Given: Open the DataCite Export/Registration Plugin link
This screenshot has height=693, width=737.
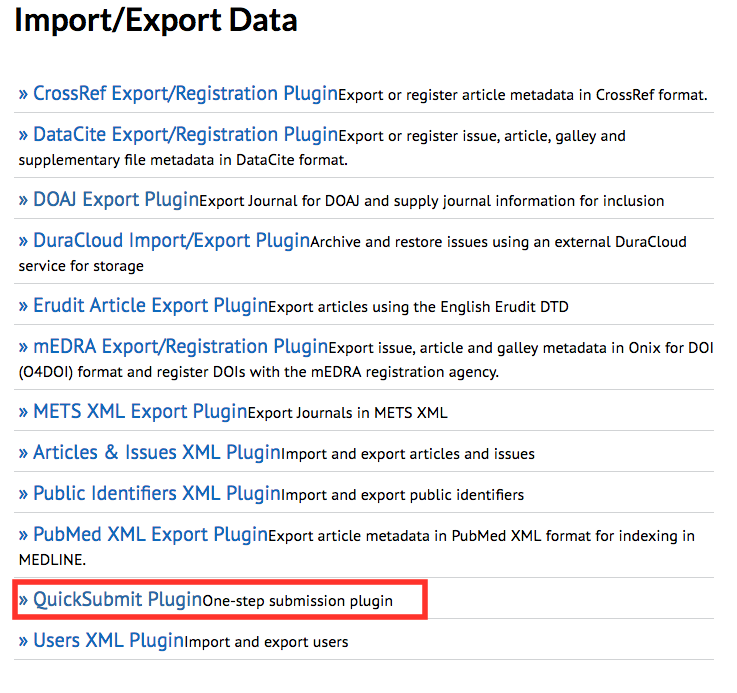Looking at the screenshot, I should 185,135.
